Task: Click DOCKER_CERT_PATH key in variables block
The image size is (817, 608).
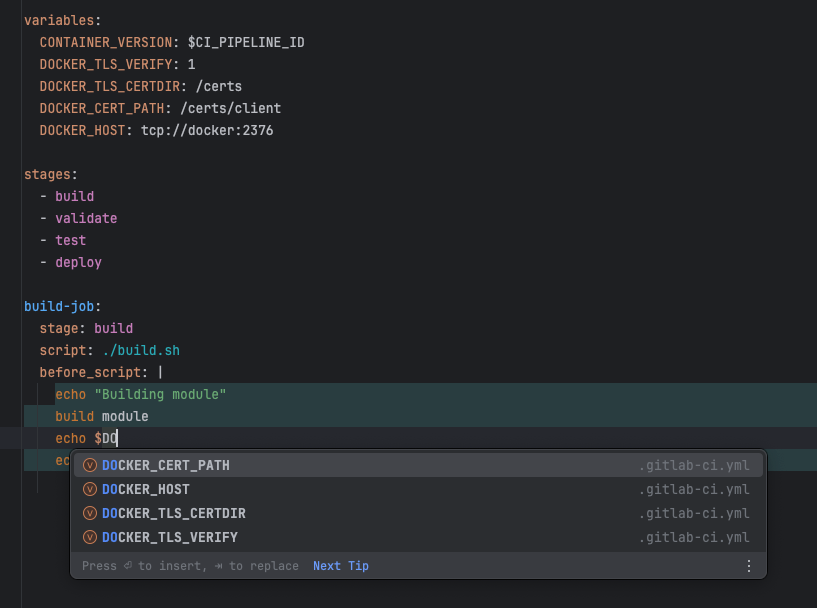Action: tap(102, 108)
